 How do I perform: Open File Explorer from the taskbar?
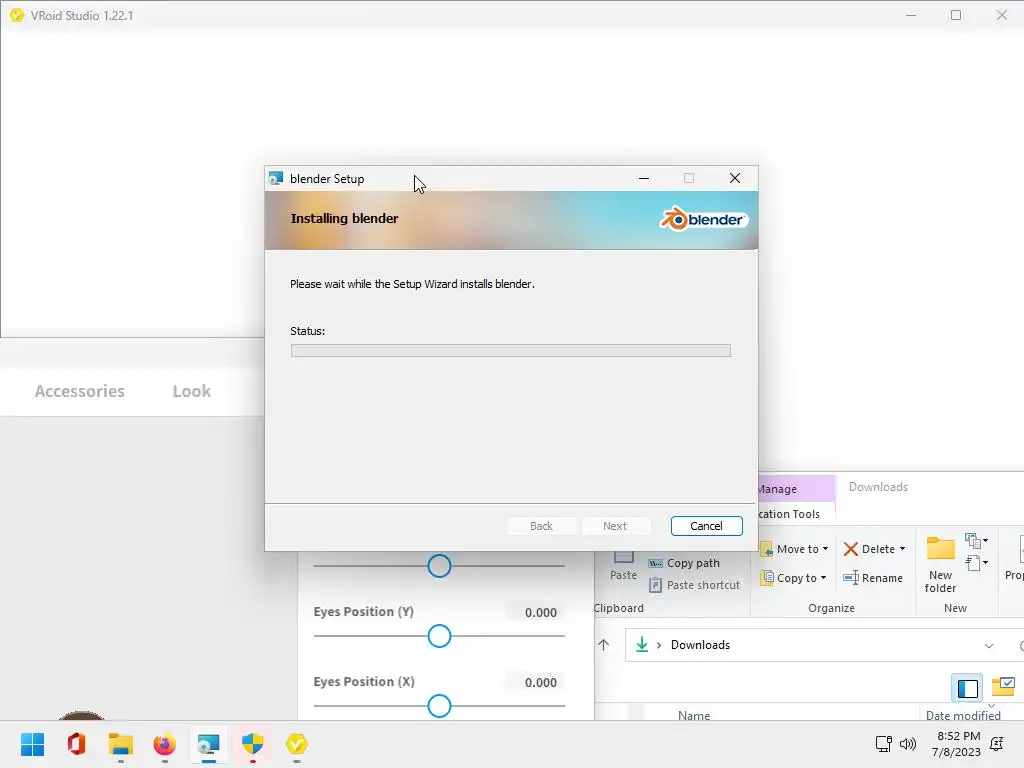point(121,744)
